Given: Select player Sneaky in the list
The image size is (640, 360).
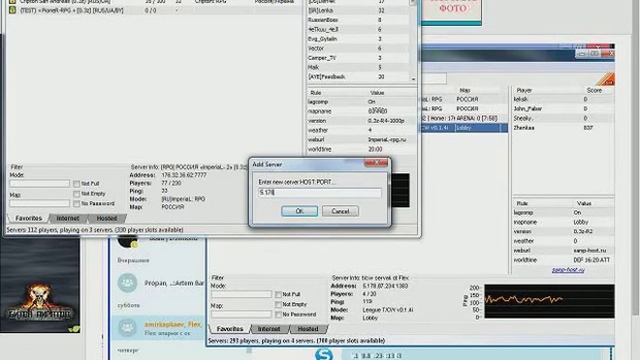Looking at the screenshot, I should click(563, 118).
